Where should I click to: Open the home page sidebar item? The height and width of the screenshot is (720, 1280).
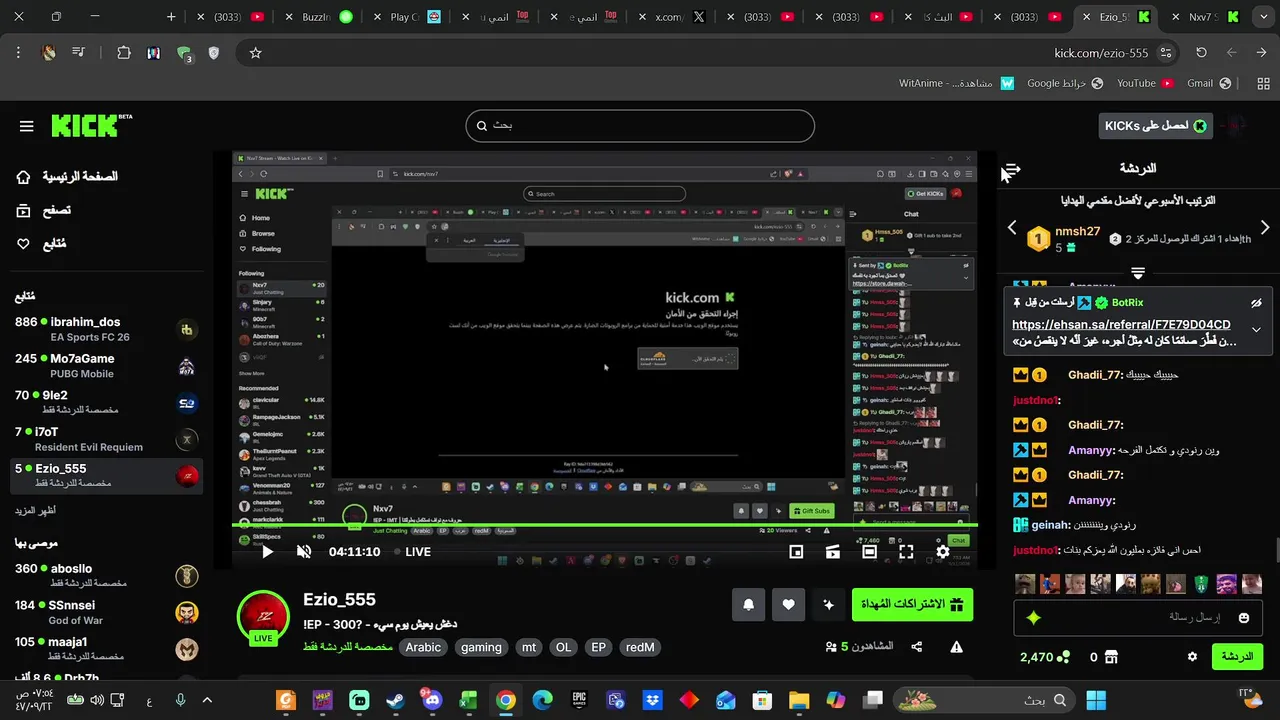66,177
